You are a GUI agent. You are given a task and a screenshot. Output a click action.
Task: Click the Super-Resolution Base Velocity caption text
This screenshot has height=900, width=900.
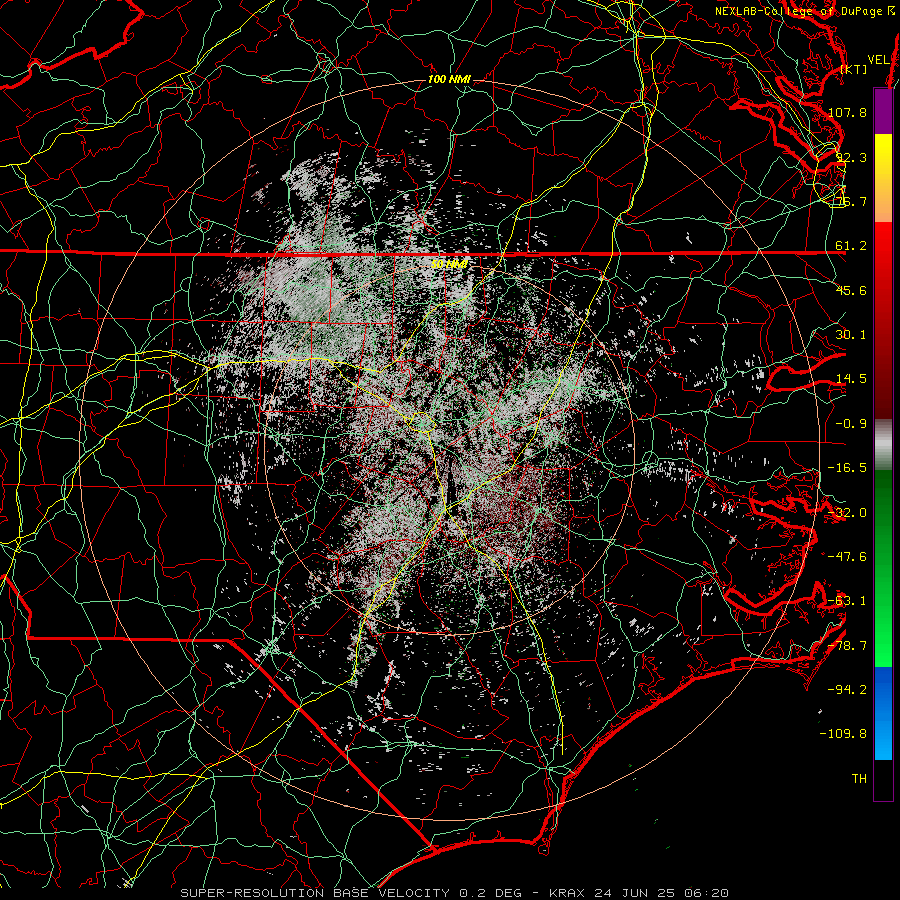tap(315, 893)
